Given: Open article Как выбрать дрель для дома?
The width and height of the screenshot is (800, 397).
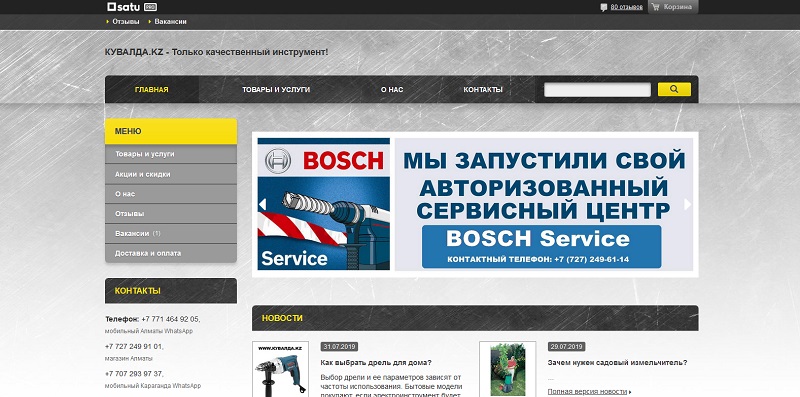Looking at the screenshot, I should coord(376,363).
